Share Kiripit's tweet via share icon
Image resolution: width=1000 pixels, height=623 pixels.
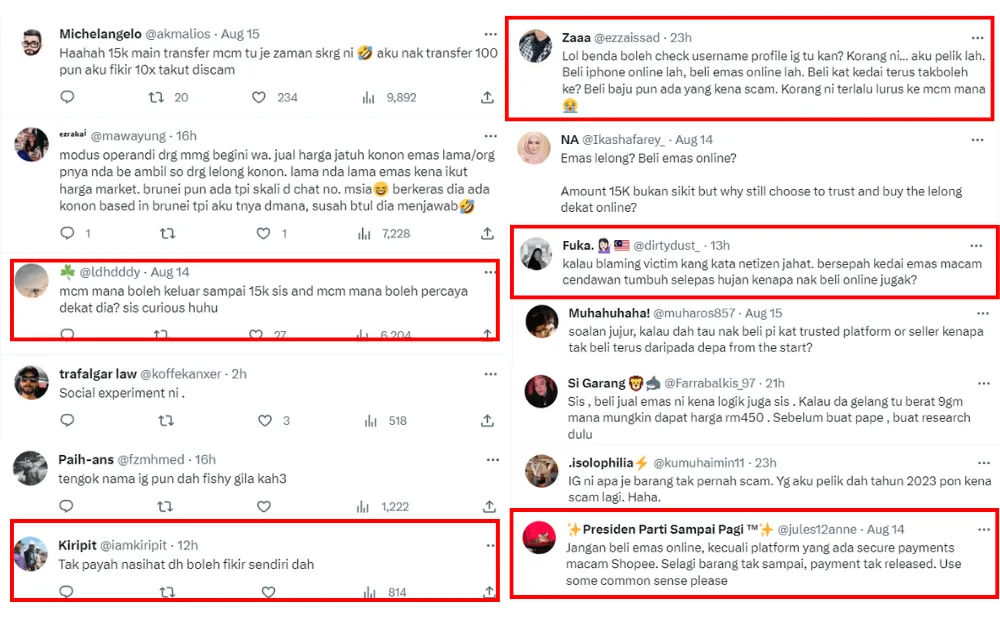[x=488, y=592]
